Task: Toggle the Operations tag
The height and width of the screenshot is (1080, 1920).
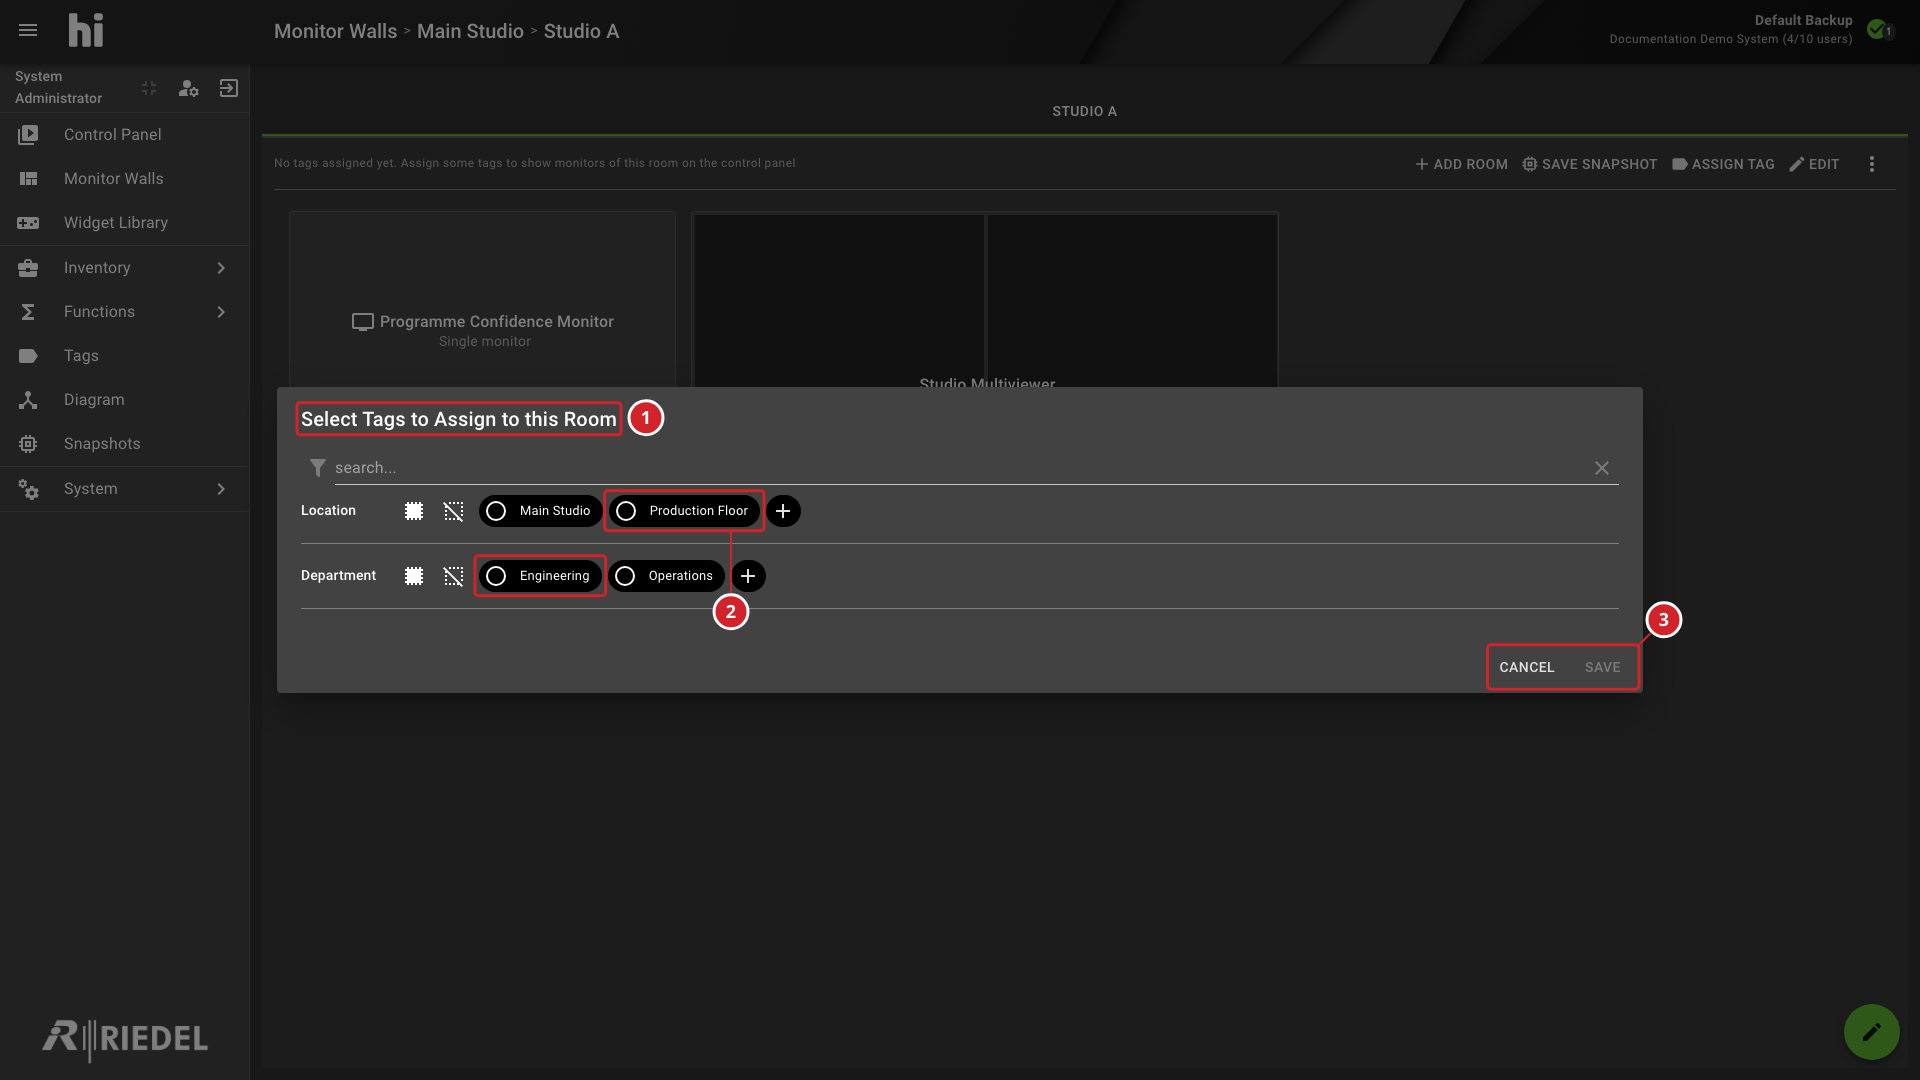Action: pyautogui.click(x=666, y=576)
